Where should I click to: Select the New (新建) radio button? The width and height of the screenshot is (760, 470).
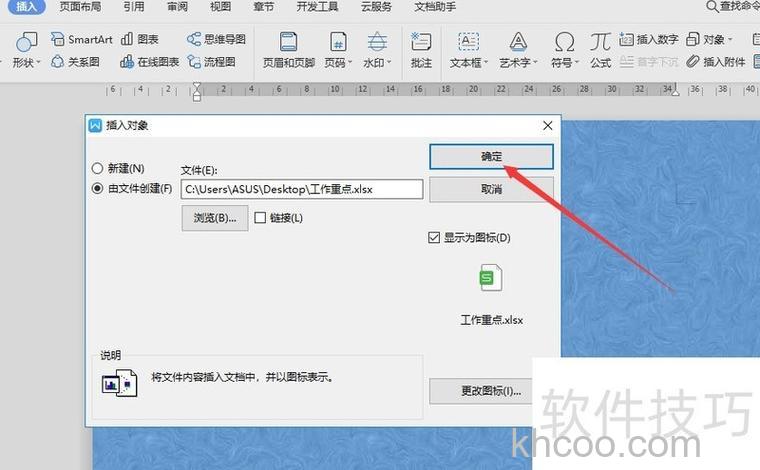point(97,168)
